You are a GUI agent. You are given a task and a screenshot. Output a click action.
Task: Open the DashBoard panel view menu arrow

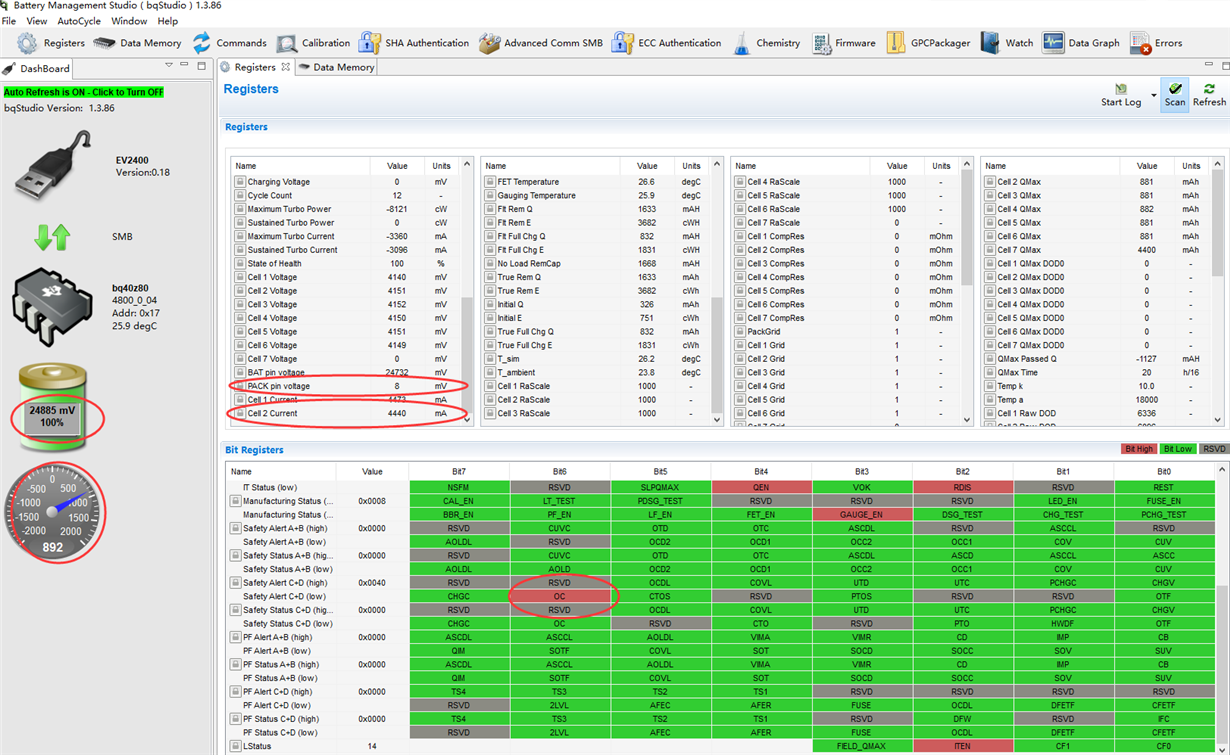(169, 66)
